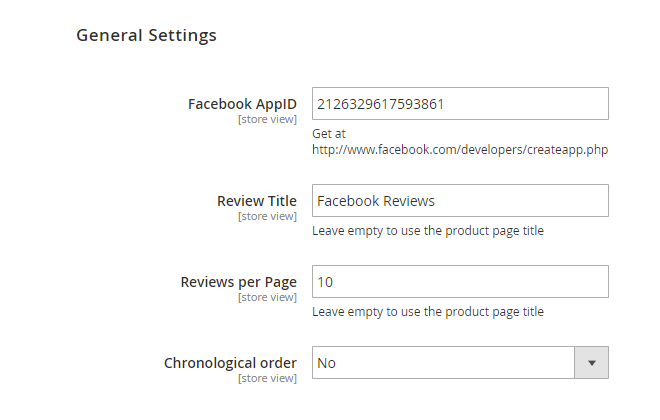
Task: Open the Chronological order dropdown
Action: click(445, 363)
